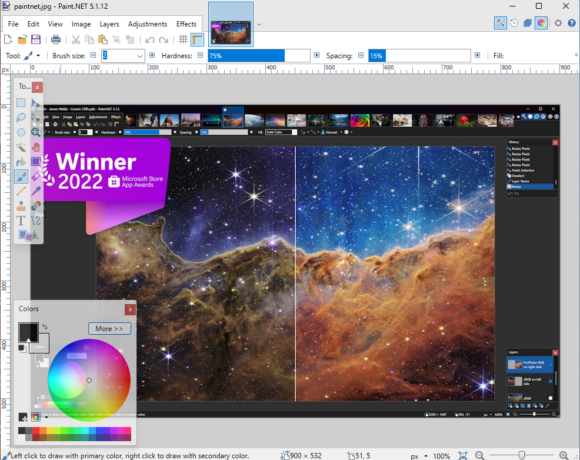Print the image

coord(56,39)
